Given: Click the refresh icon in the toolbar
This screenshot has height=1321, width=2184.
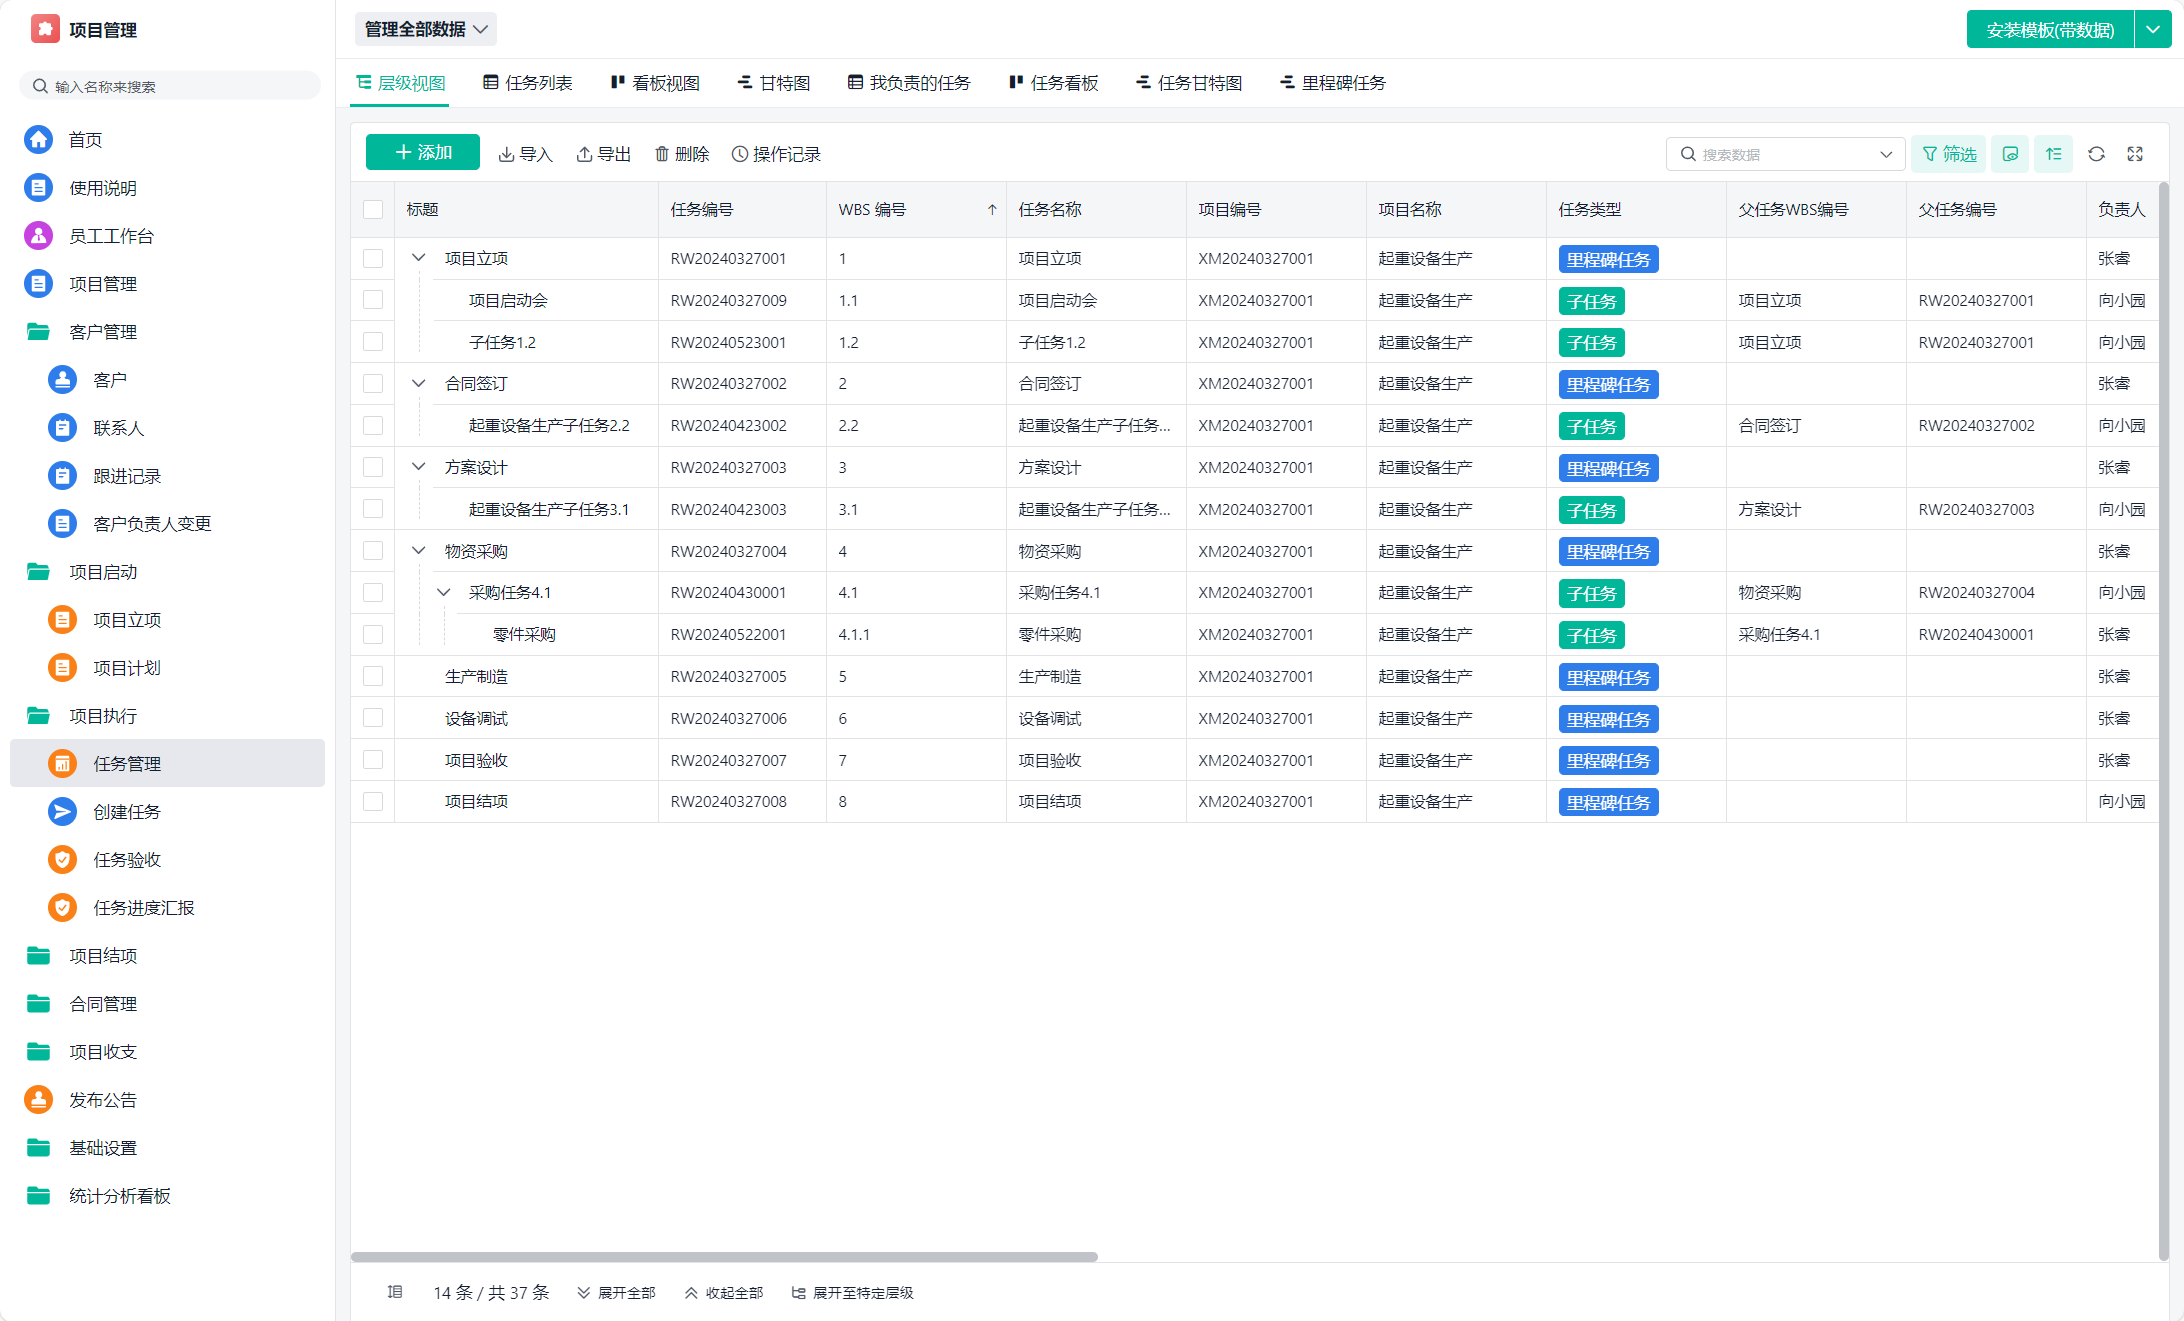Looking at the screenshot, I should pyautogui.click(x=2096, y=154).
